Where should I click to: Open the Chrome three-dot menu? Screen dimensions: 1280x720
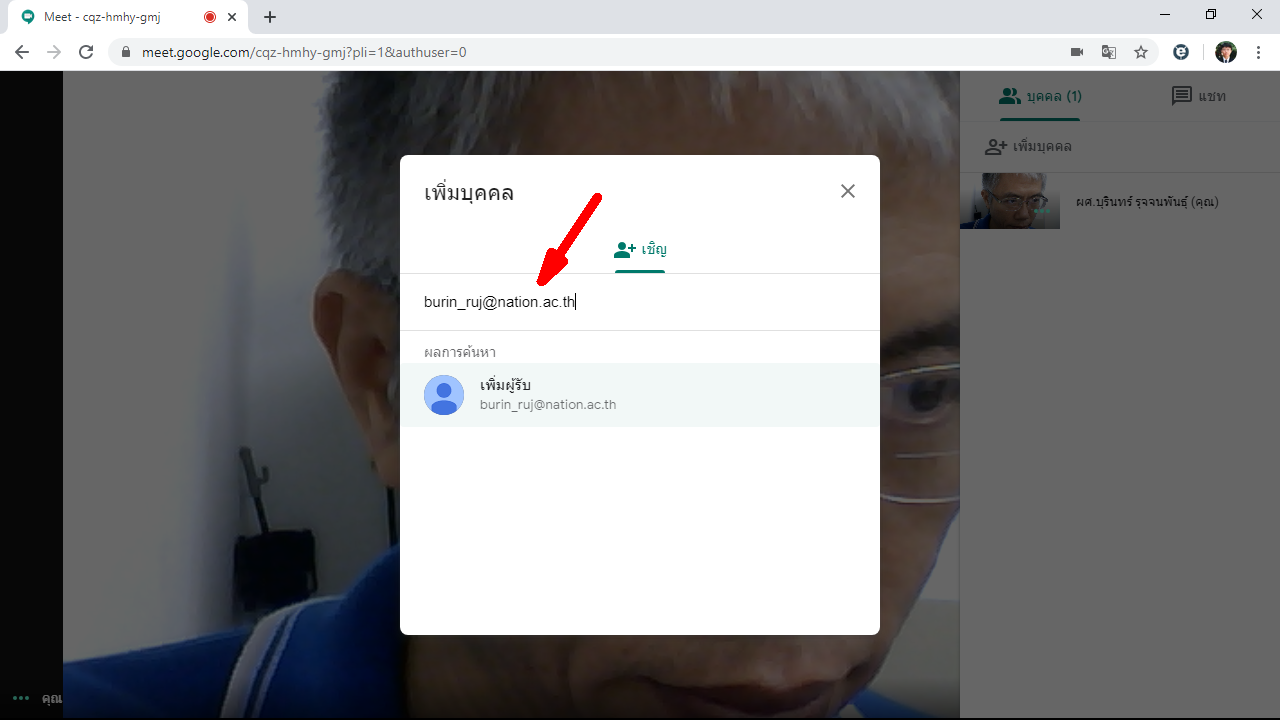tap(1257, 52)
